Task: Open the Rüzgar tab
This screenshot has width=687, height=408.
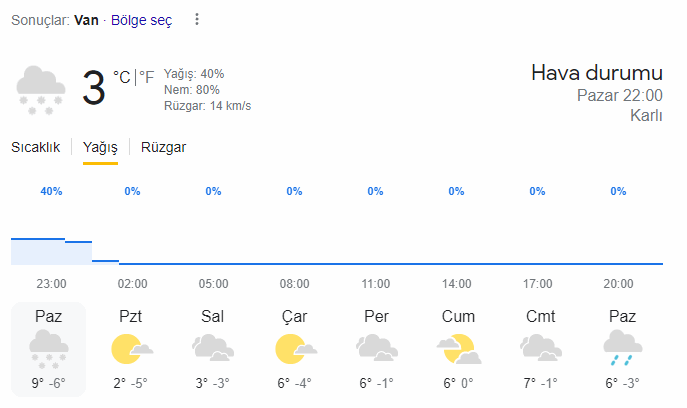Action: point(164,147)
